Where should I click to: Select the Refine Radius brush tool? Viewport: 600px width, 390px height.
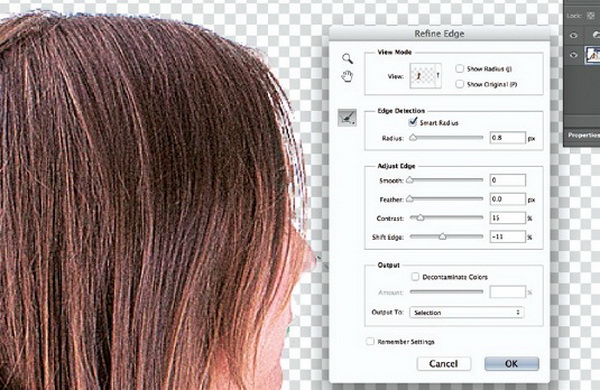tap(347, 117)
